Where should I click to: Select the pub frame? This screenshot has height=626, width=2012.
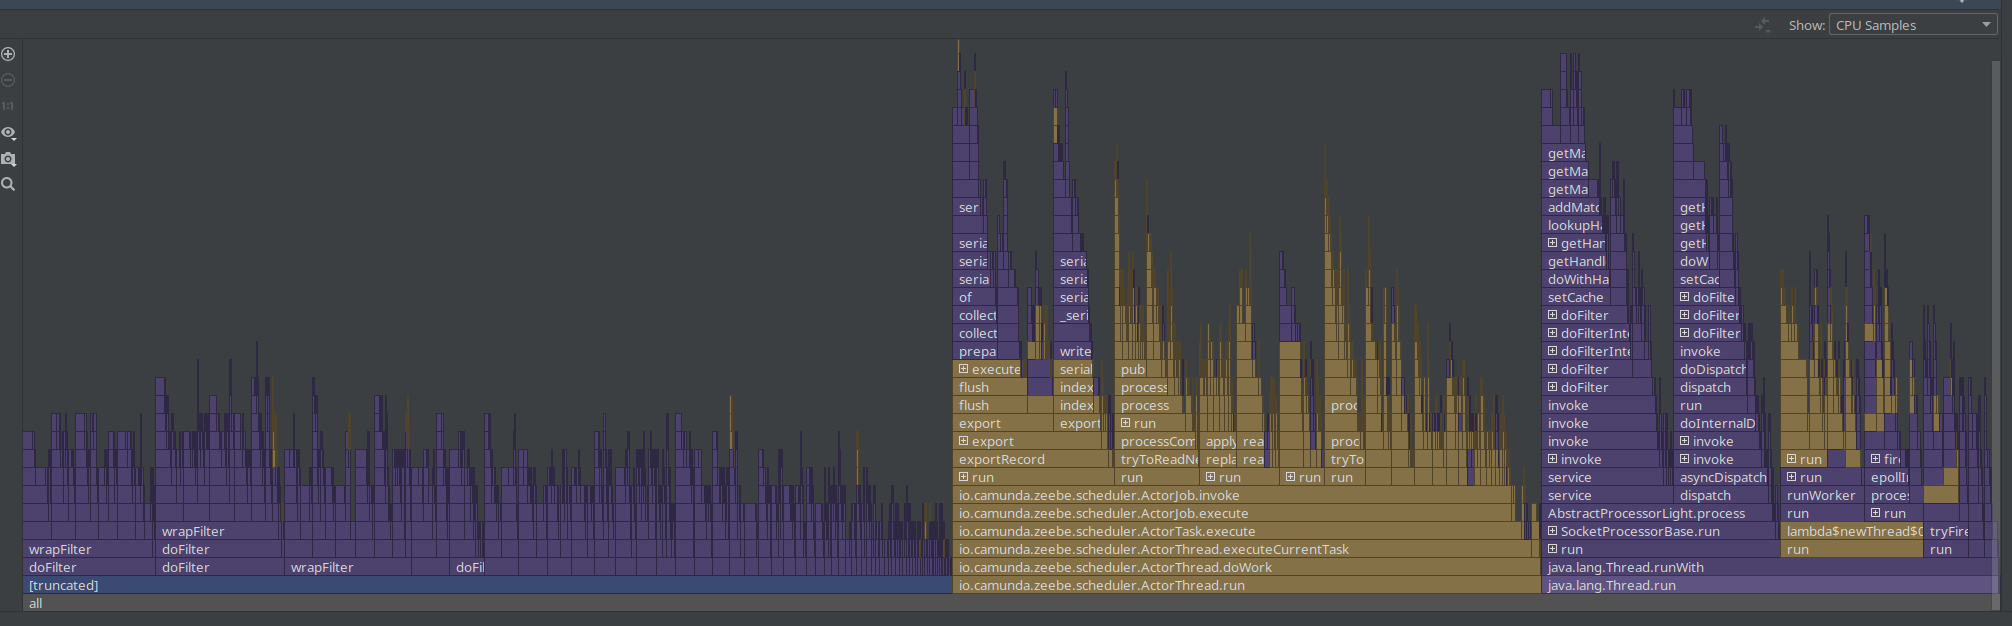pyautogui.click(x=1132, y=369)
